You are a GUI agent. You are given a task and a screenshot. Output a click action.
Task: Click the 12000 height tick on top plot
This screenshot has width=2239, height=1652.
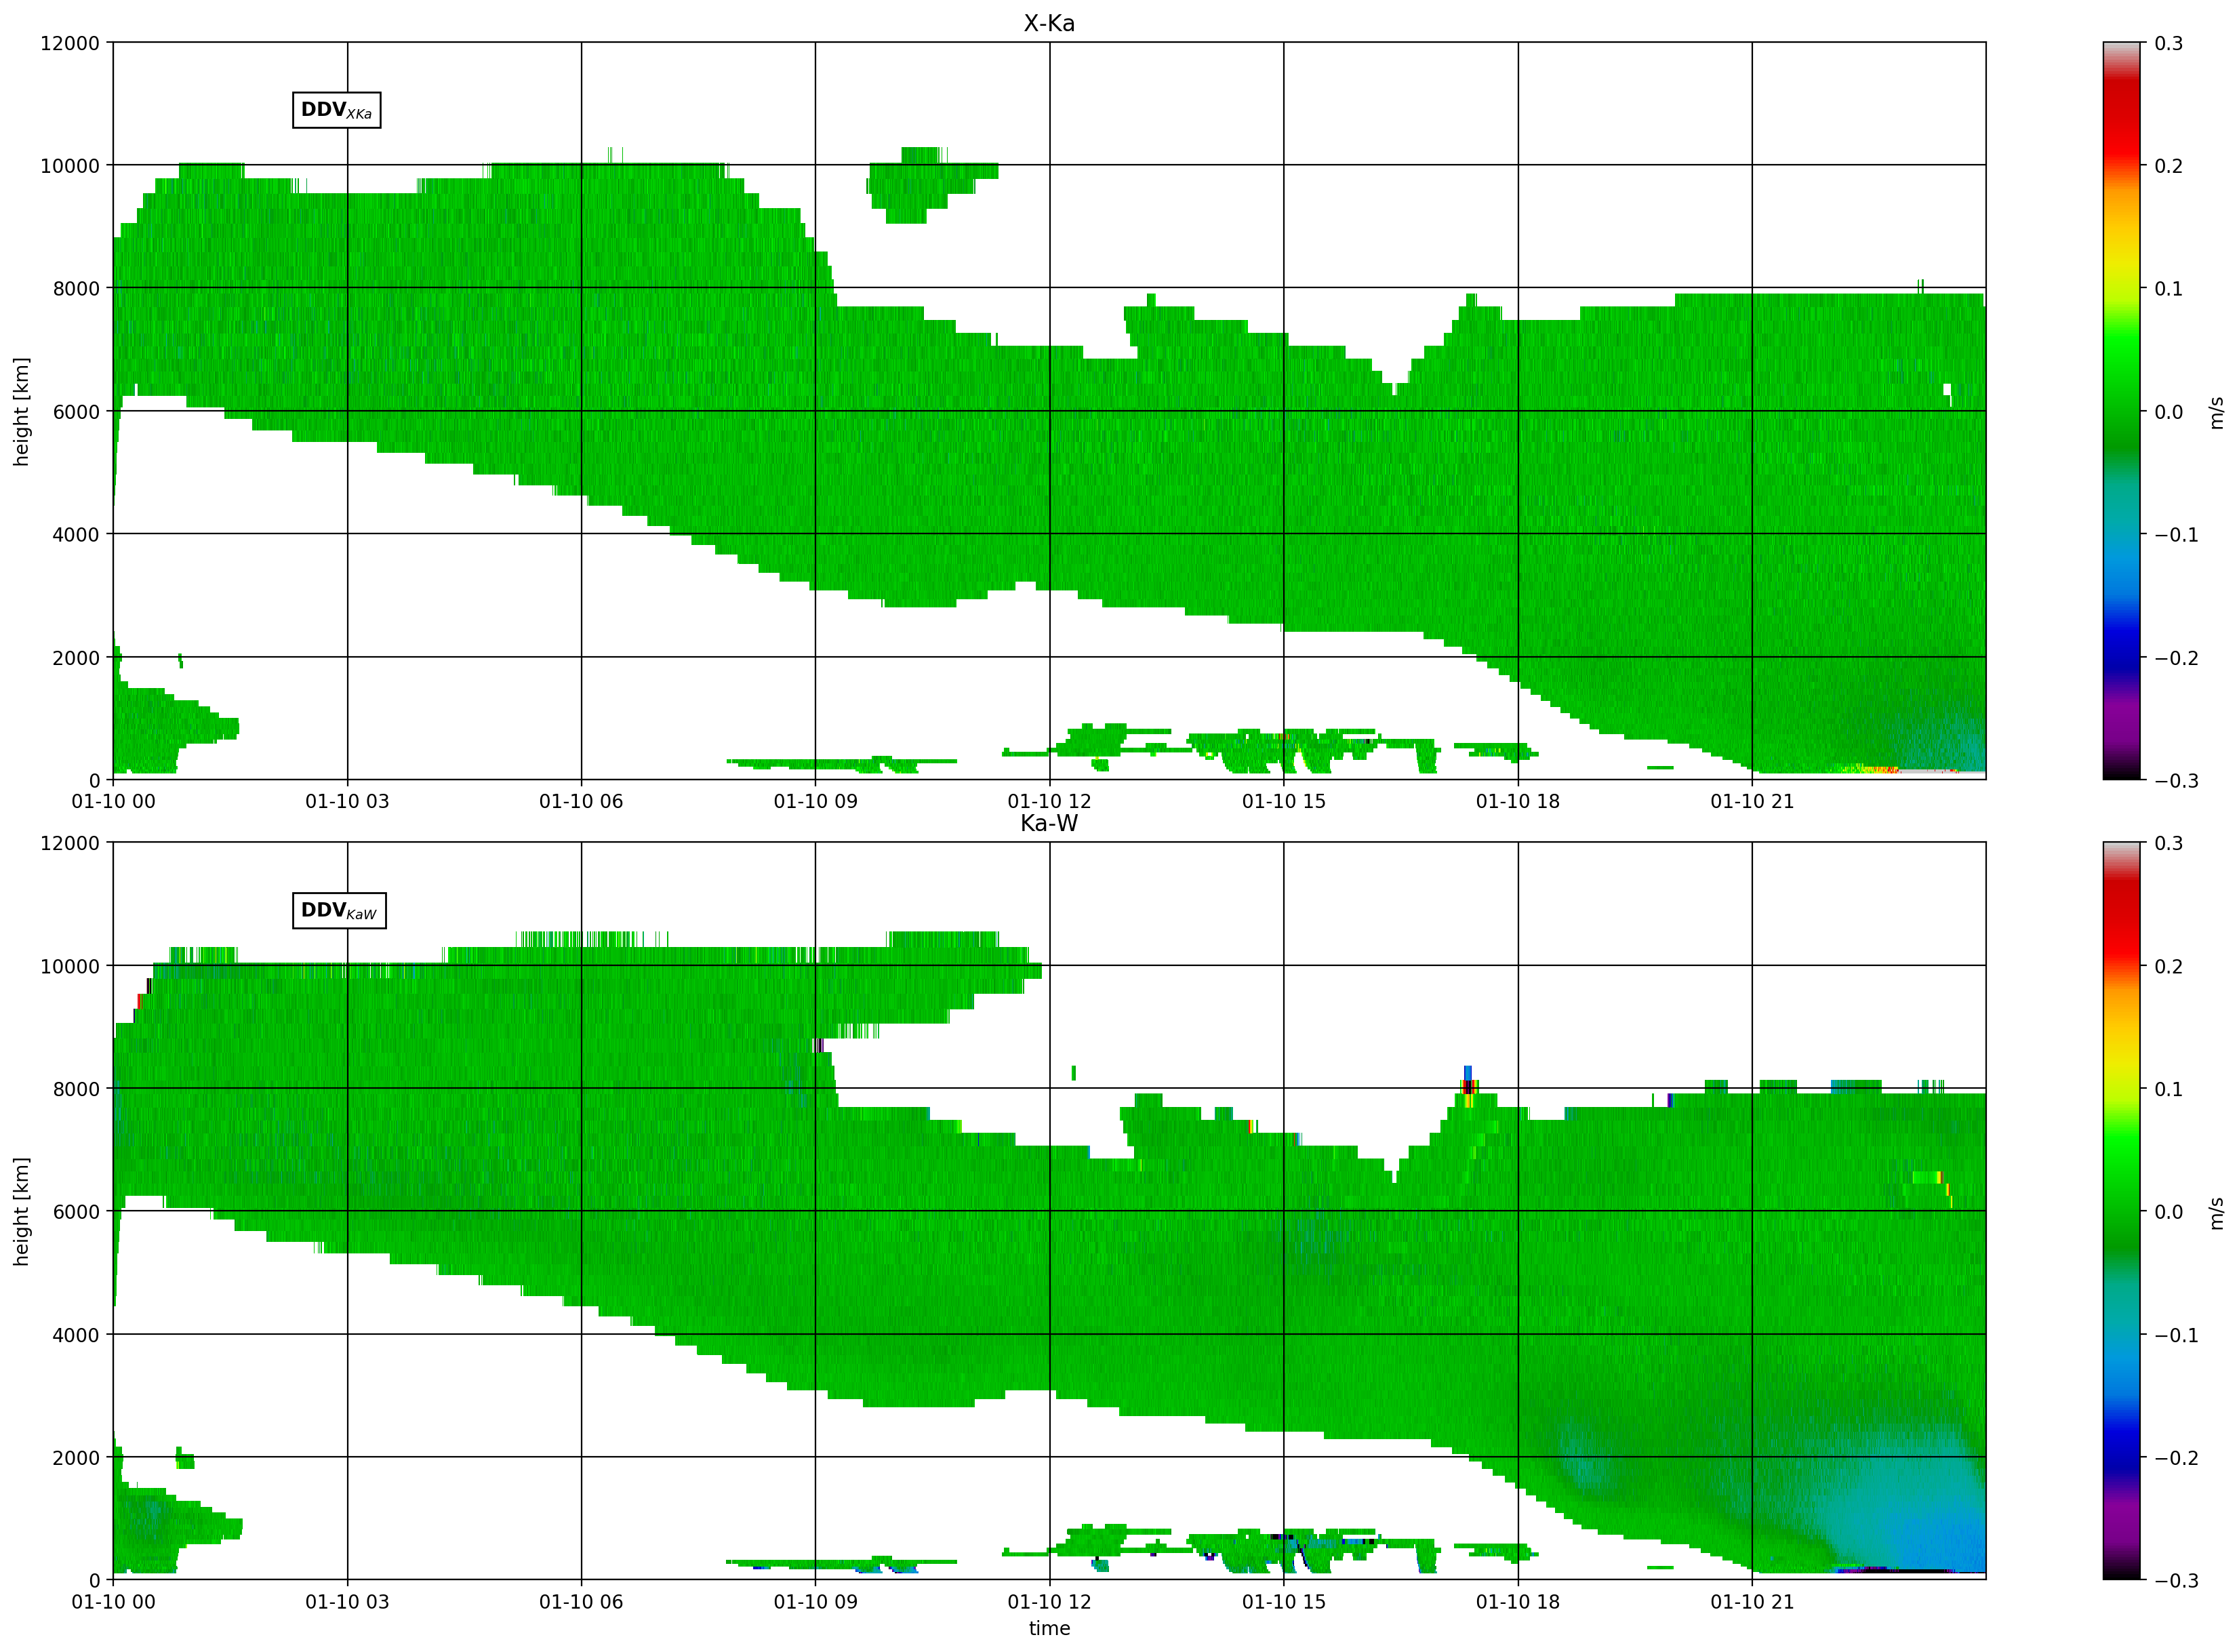(70, 43)
